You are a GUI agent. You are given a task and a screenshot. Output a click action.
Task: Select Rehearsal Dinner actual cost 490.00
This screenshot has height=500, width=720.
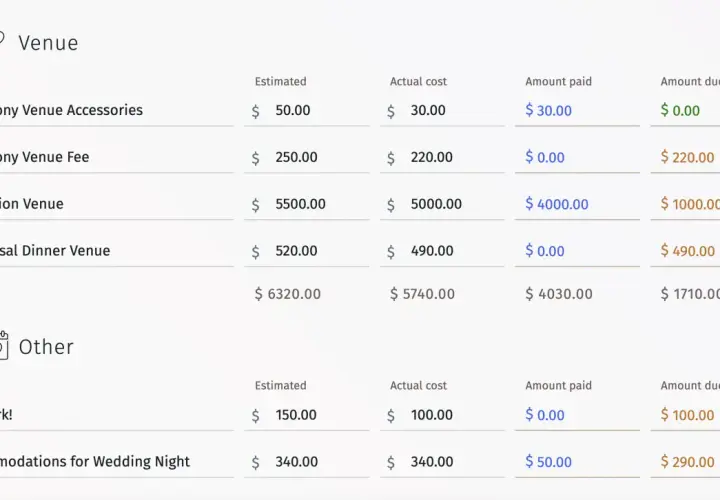tap(442, 251)
